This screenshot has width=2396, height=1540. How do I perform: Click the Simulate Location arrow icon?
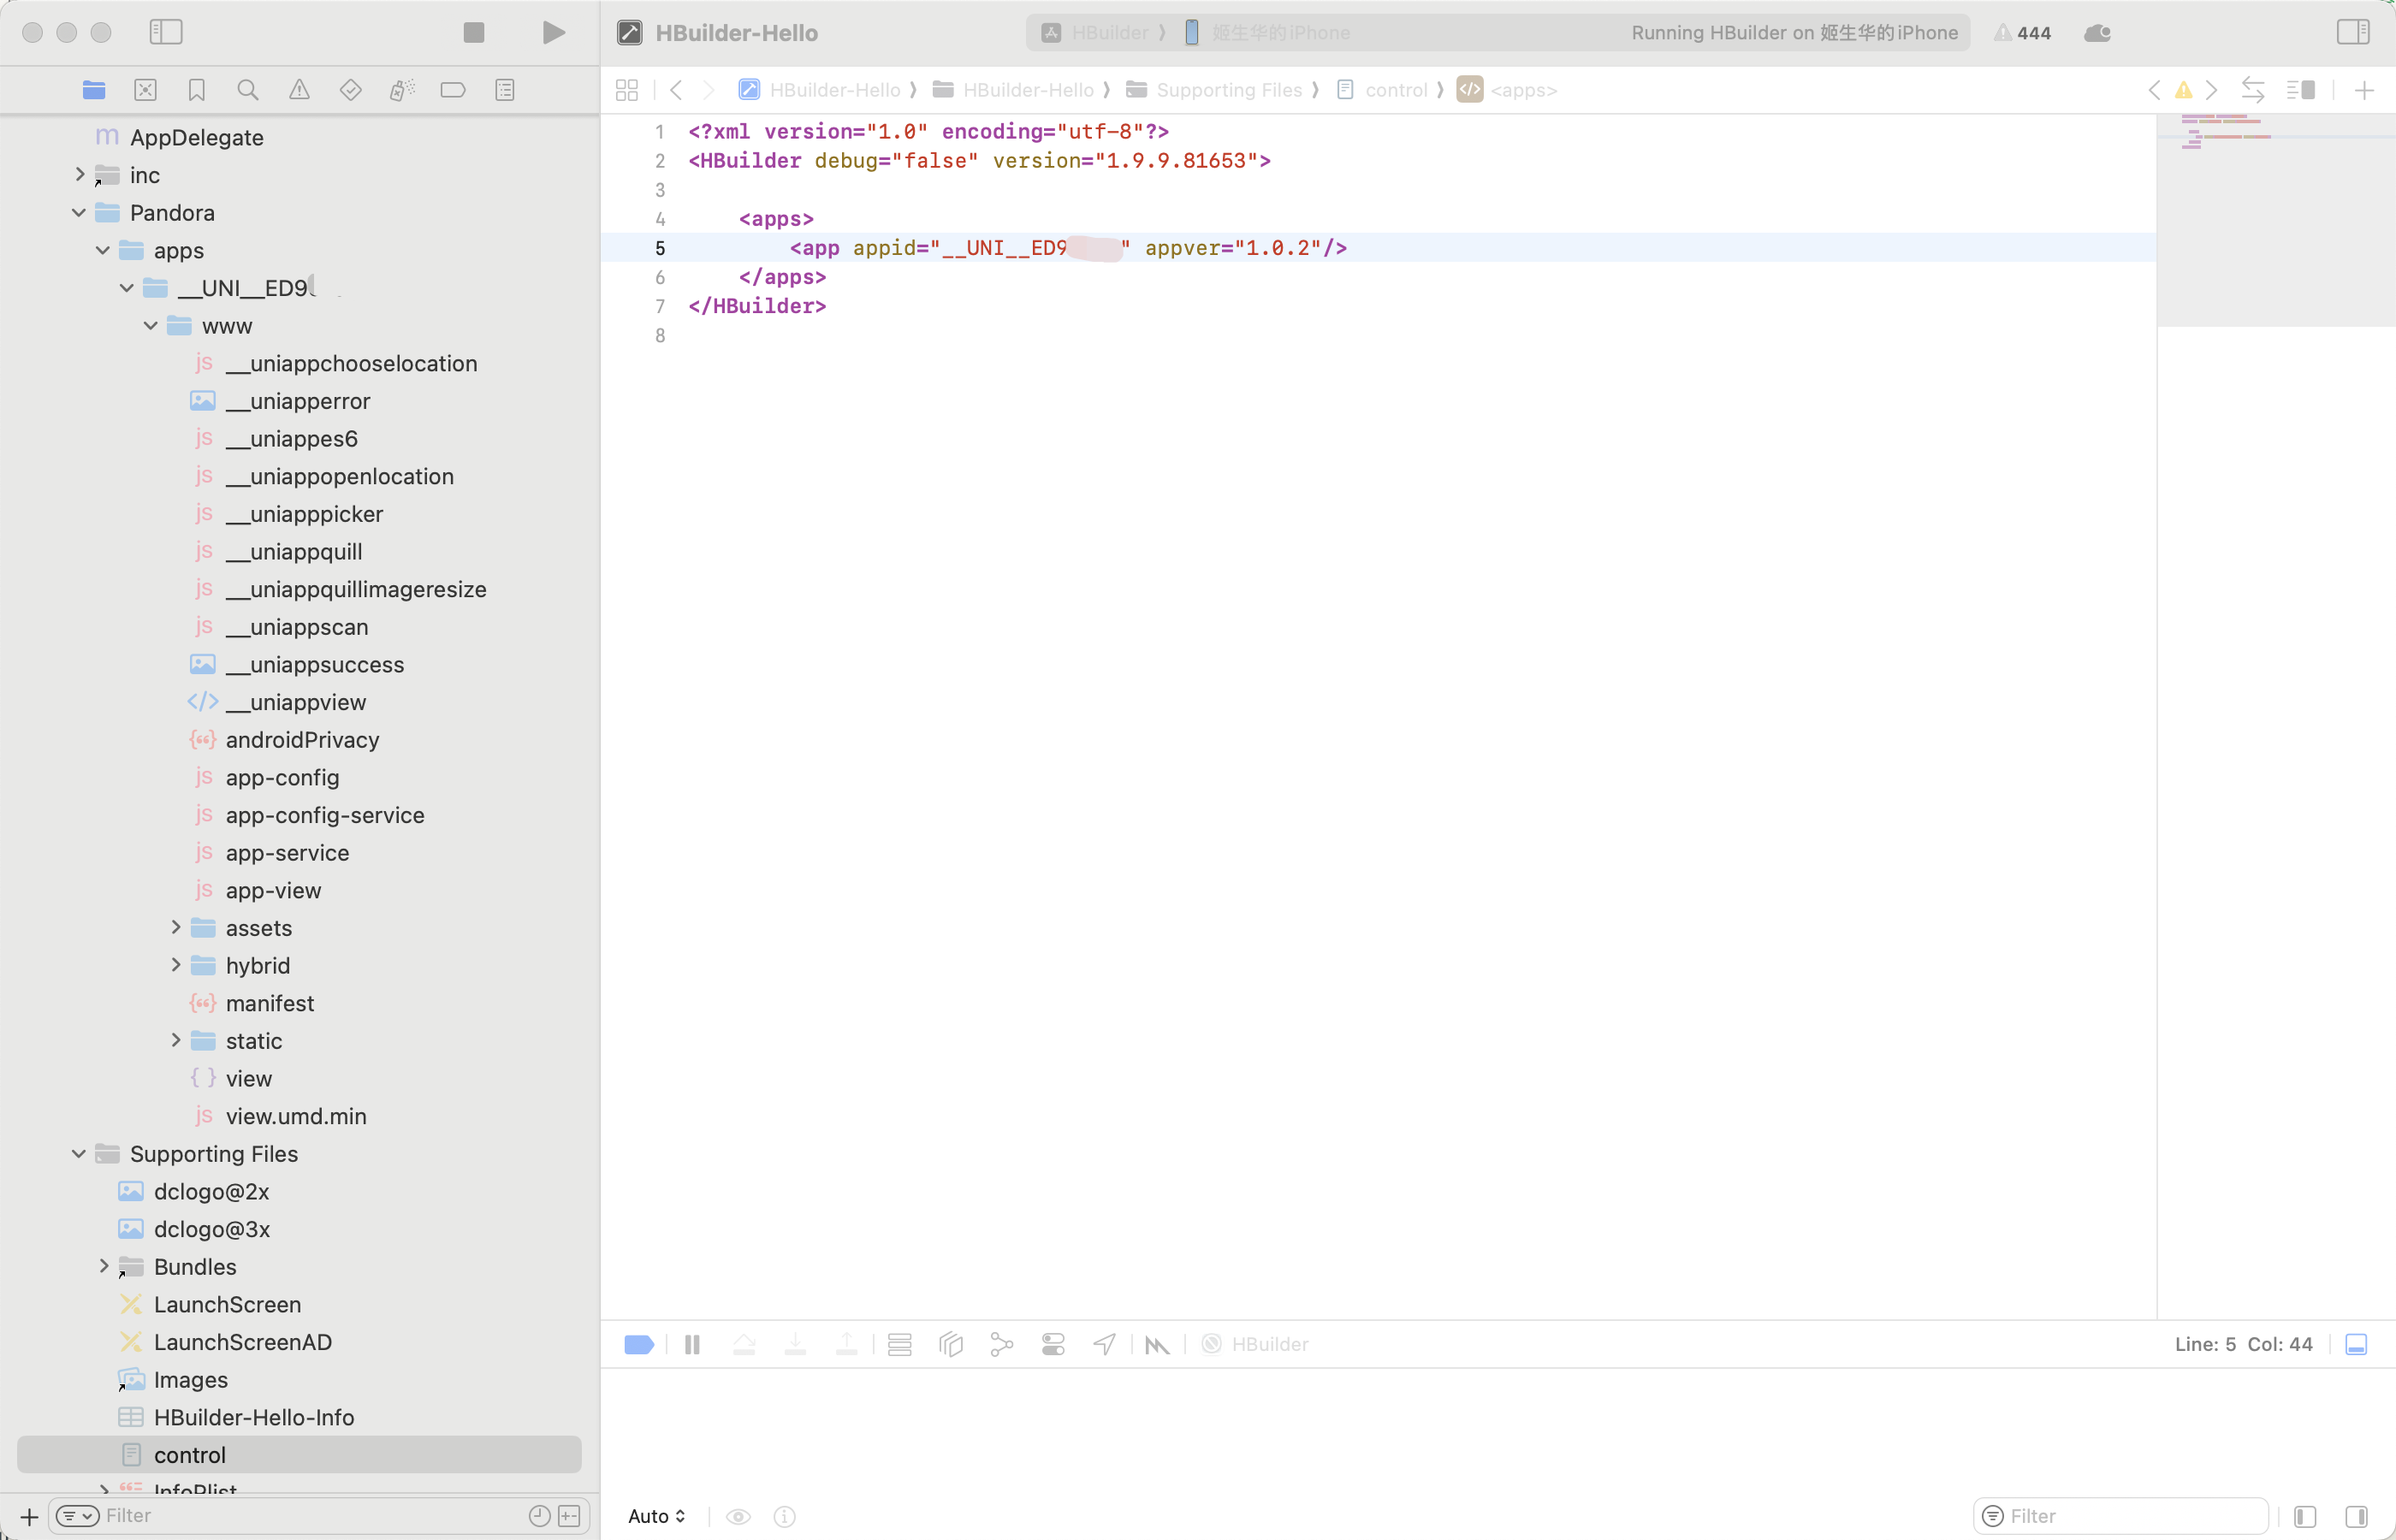1104,1345
